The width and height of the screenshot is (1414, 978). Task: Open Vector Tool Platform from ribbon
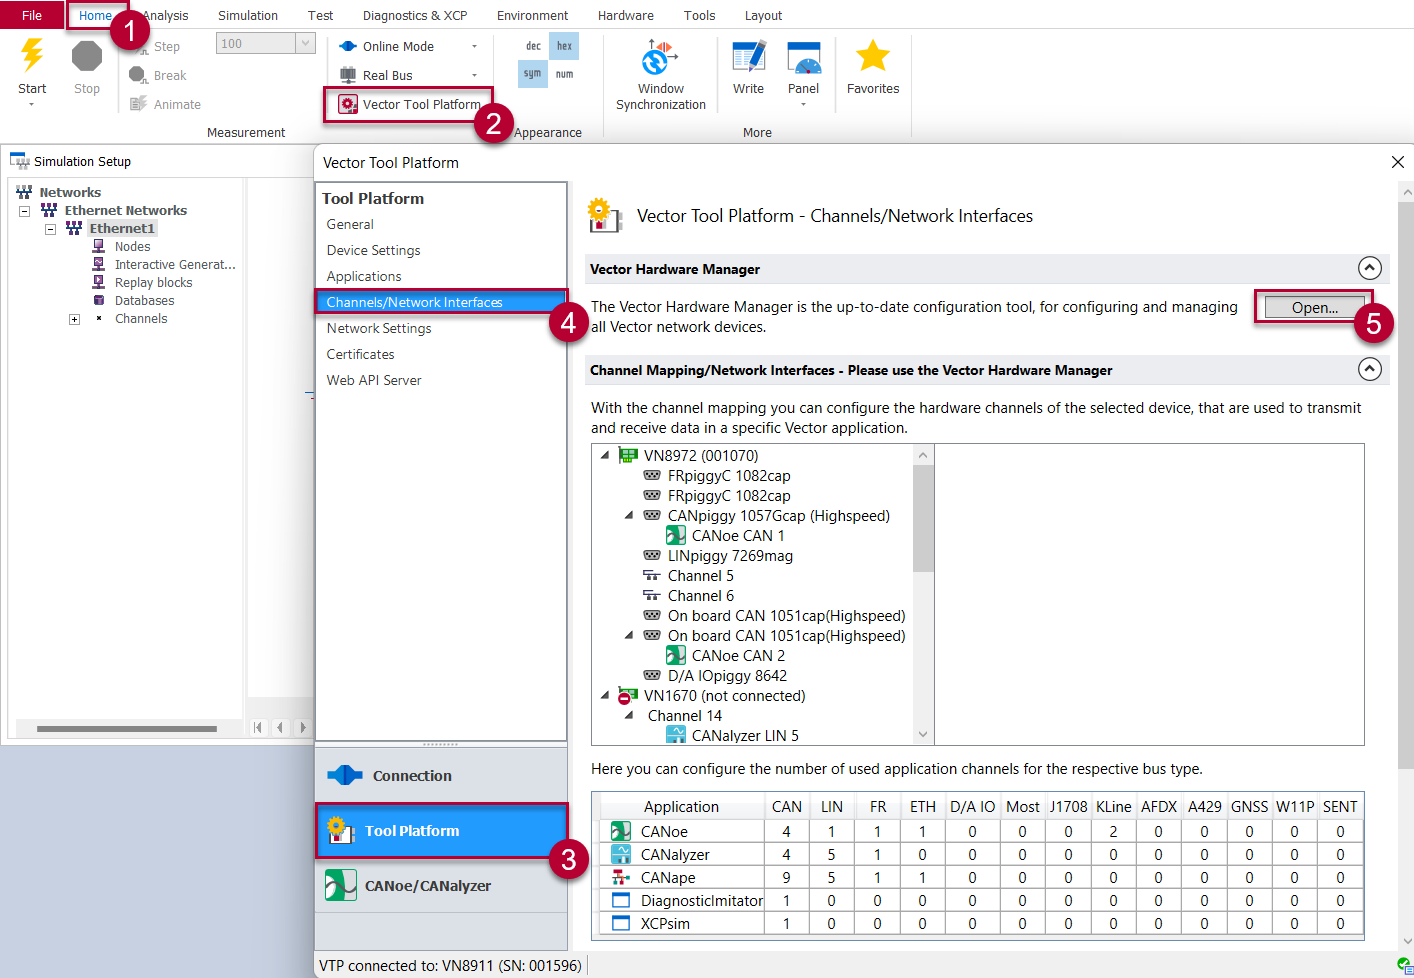[409, 104]
